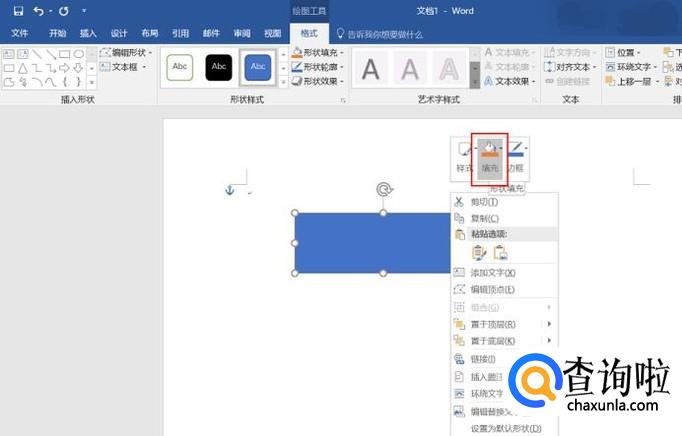Expand the shape styles gallery more arrow

284,82
